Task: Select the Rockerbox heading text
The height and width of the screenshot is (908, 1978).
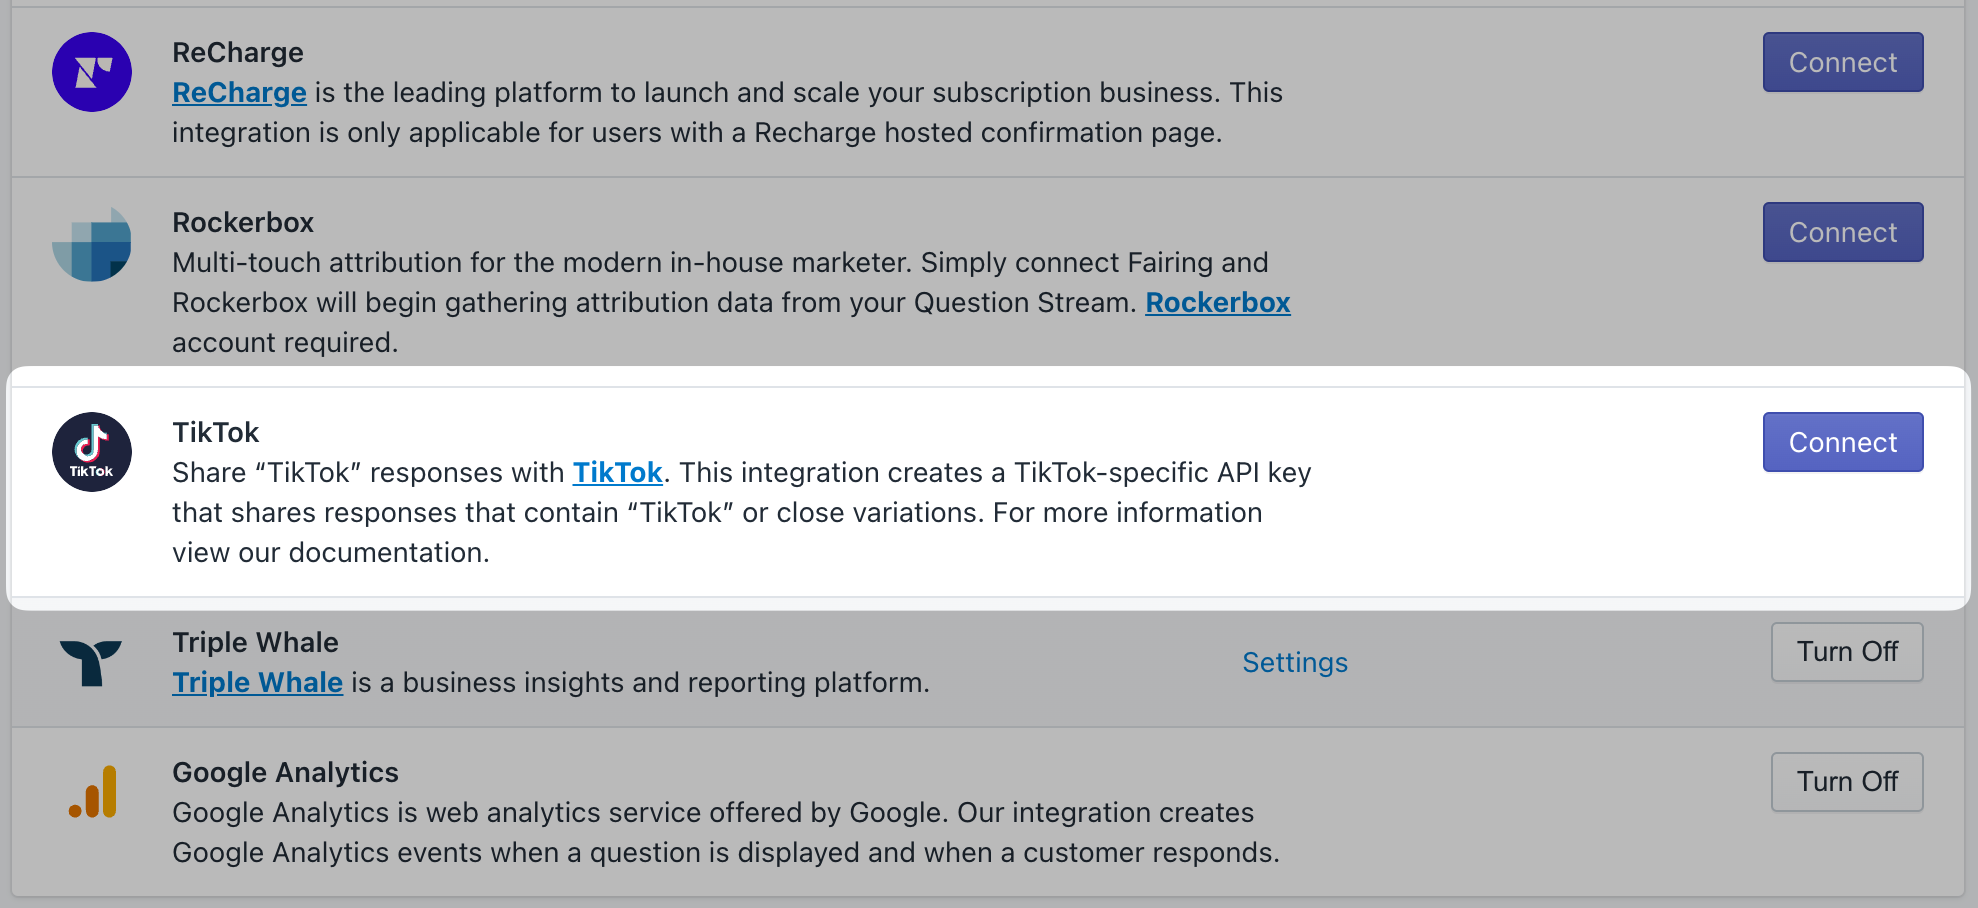Action: pyautogui.click(x=243, y=222)
